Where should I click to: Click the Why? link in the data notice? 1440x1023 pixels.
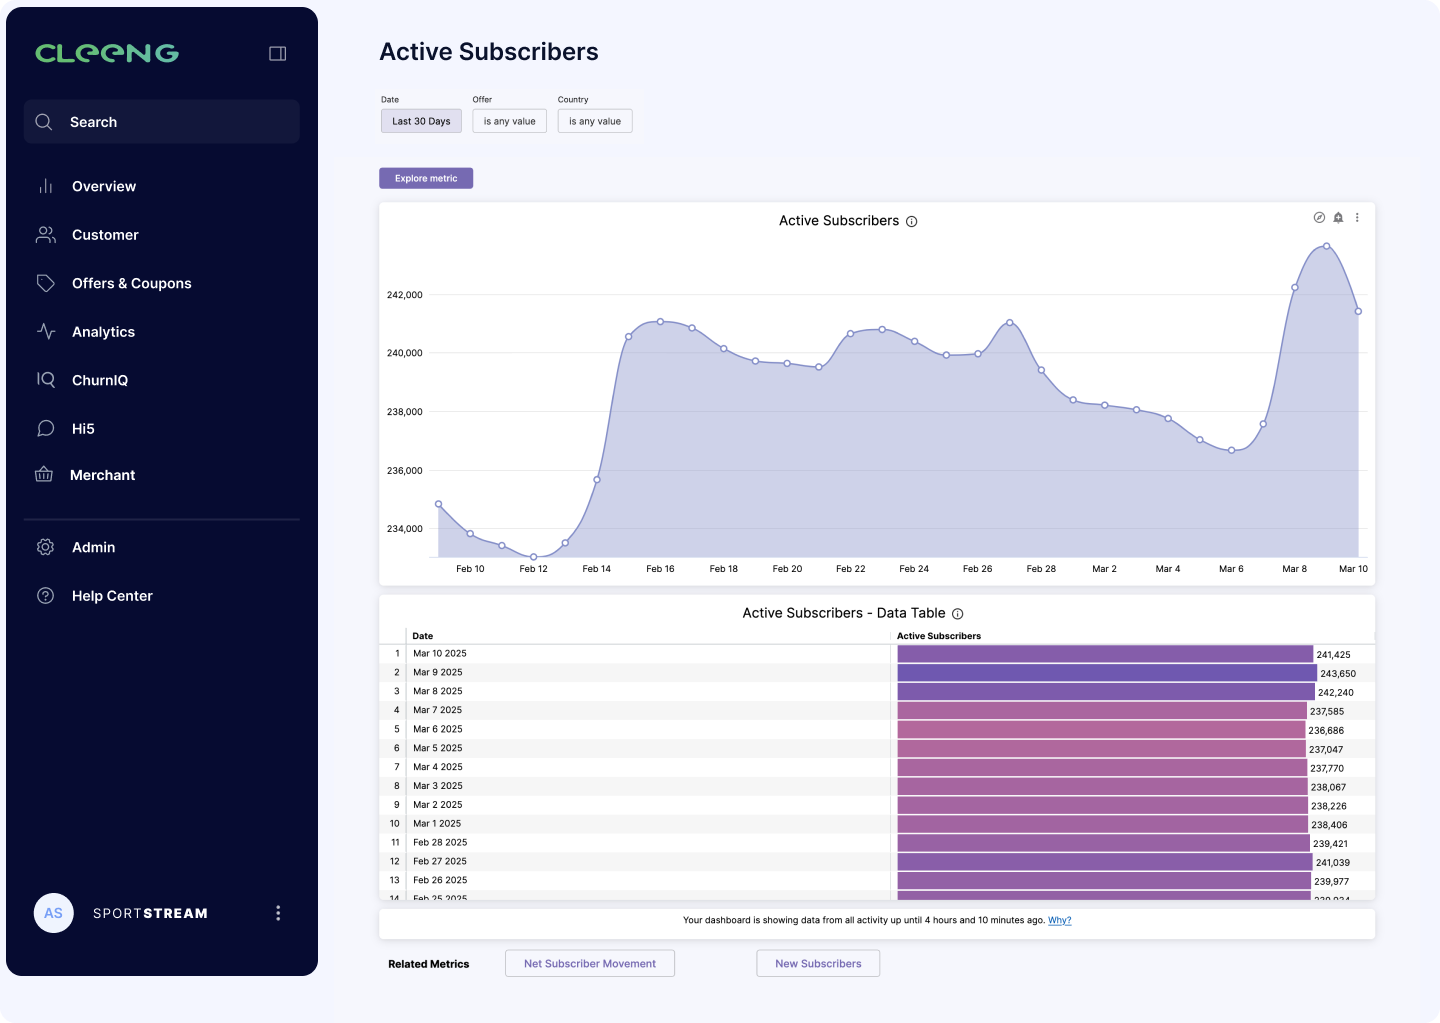pos(1059,920)
